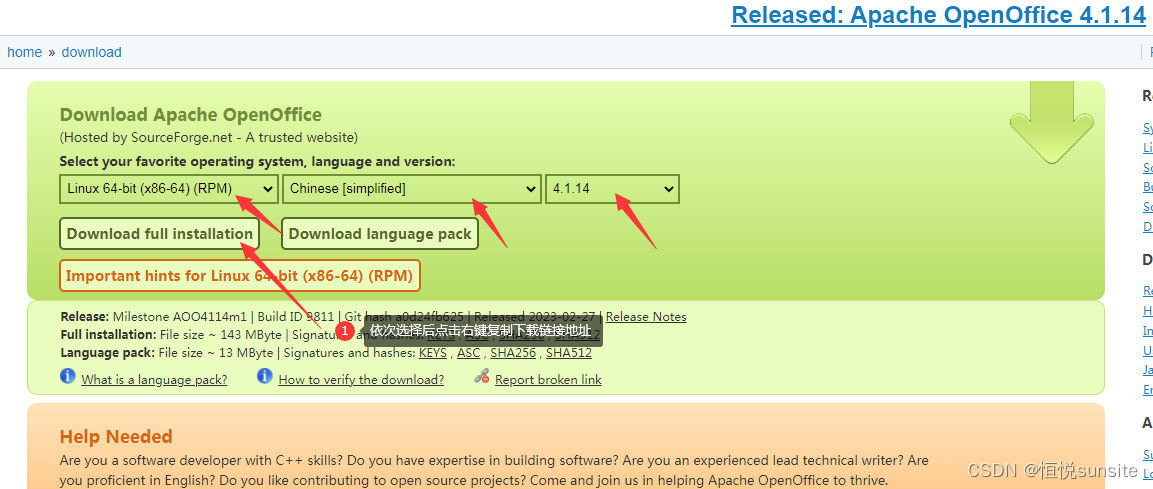
Task: Open the operating system dropdown showing Linux 64-bit RPM
Action: click(169, 189)
